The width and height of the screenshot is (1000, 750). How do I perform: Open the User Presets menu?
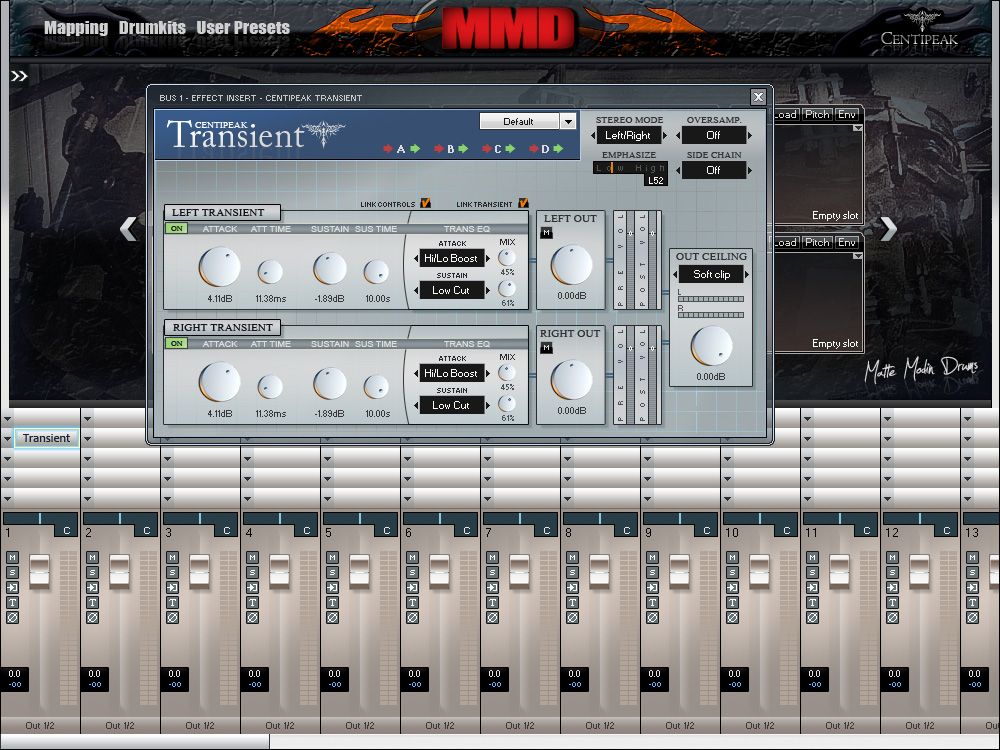[x=242, y=28]
